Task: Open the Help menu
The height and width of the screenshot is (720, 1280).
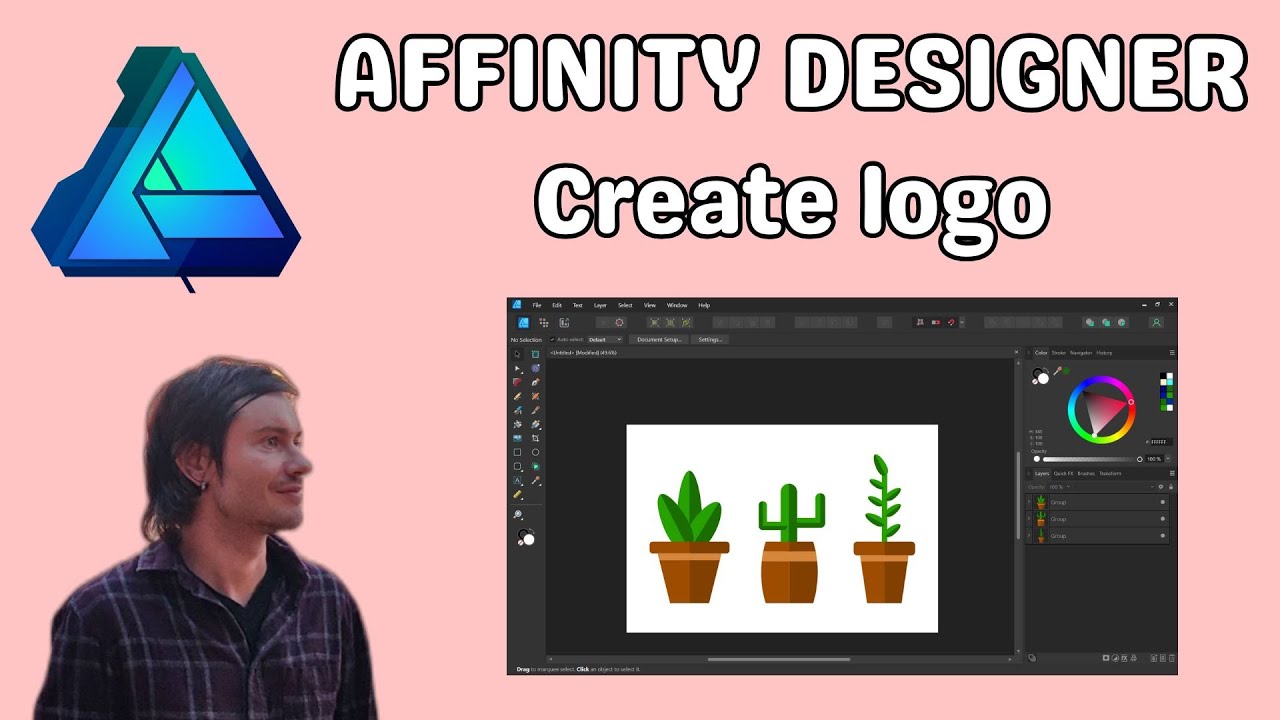Action: pyautogui.click(x=704, y=305)
